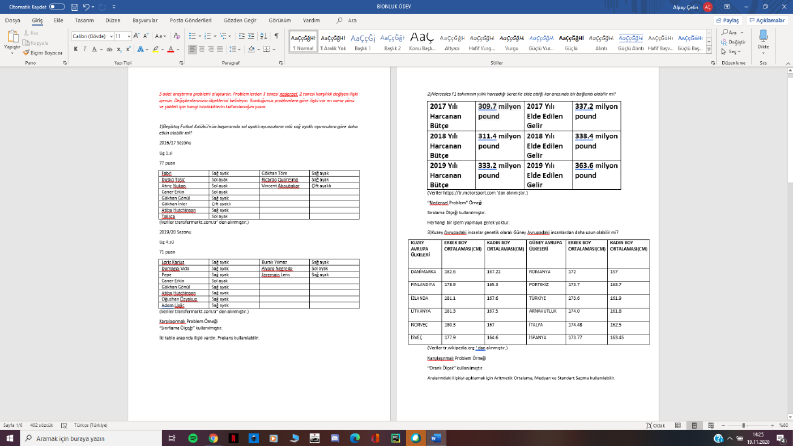
Task: Open Line and Paragraph Spacing menu
Action: coord(234,49)
